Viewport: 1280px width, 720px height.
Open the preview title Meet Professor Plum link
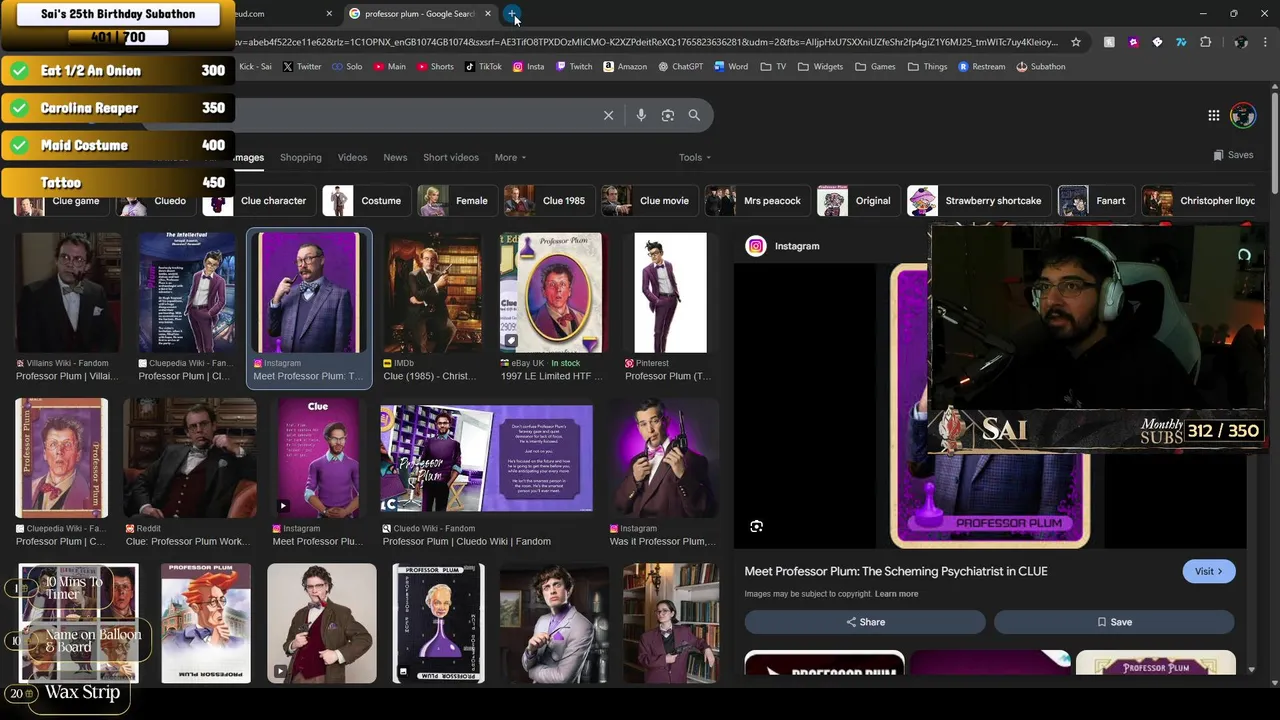point(896,571)
